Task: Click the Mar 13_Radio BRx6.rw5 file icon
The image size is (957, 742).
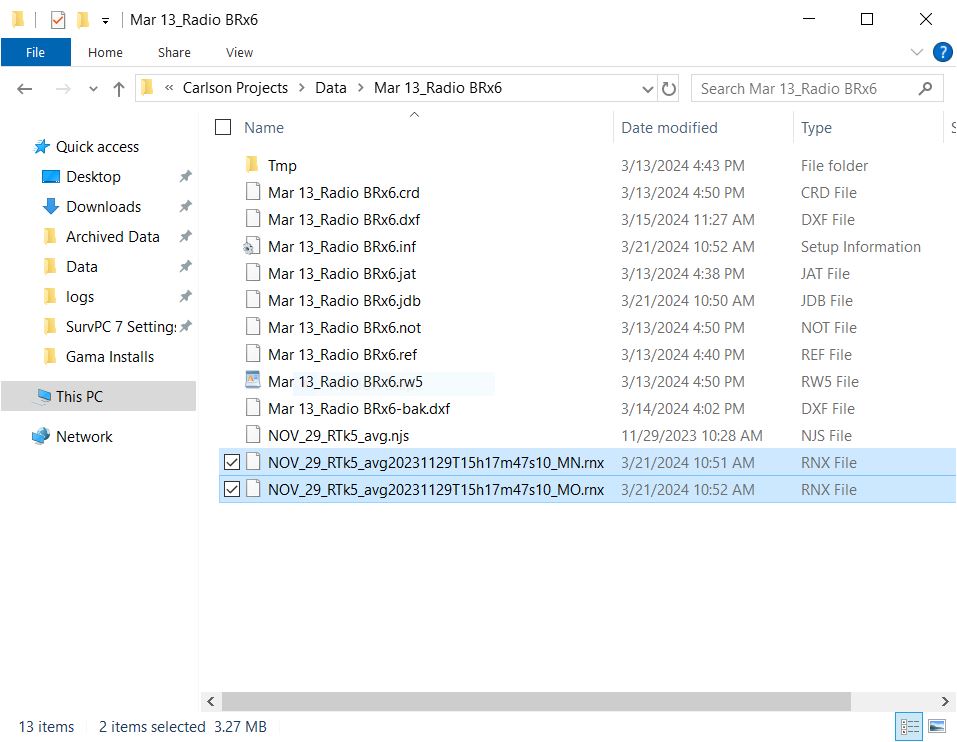Action: pyautogui.click(x=253, y=380)
